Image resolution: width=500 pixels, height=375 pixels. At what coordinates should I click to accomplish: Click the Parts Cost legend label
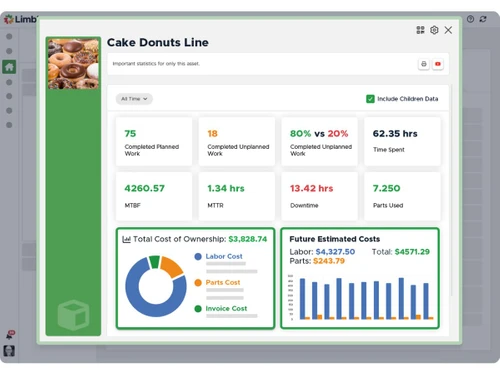(x=223, y=282)
